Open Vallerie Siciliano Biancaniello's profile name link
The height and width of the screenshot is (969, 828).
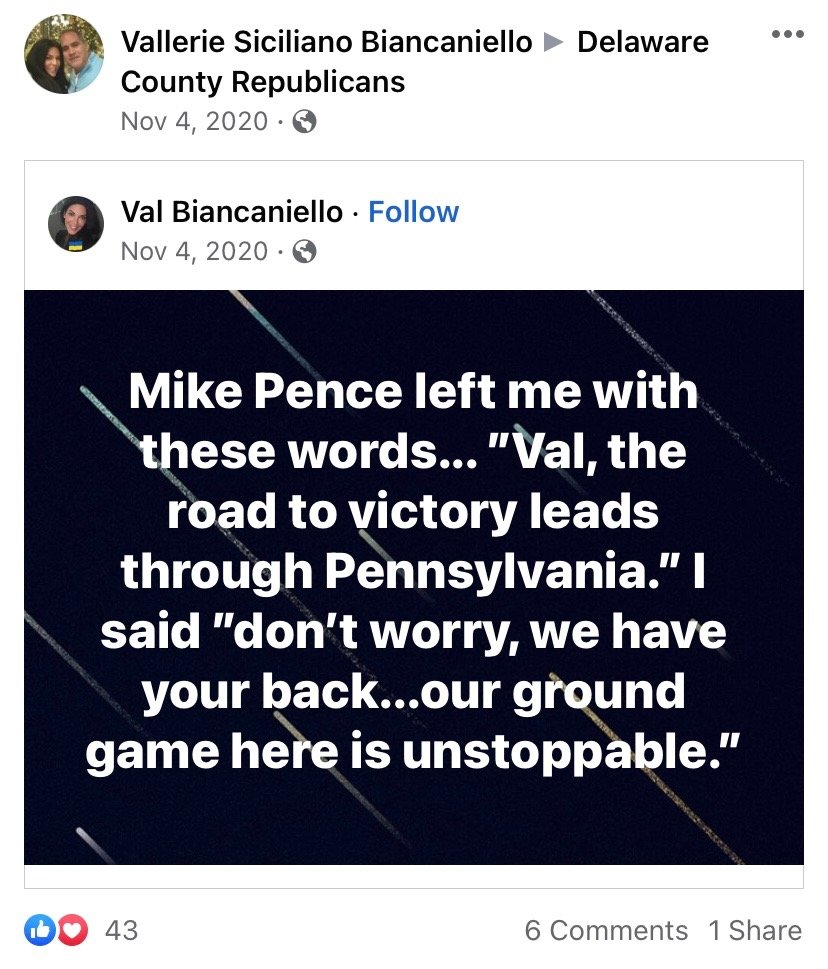pos(326,42)
